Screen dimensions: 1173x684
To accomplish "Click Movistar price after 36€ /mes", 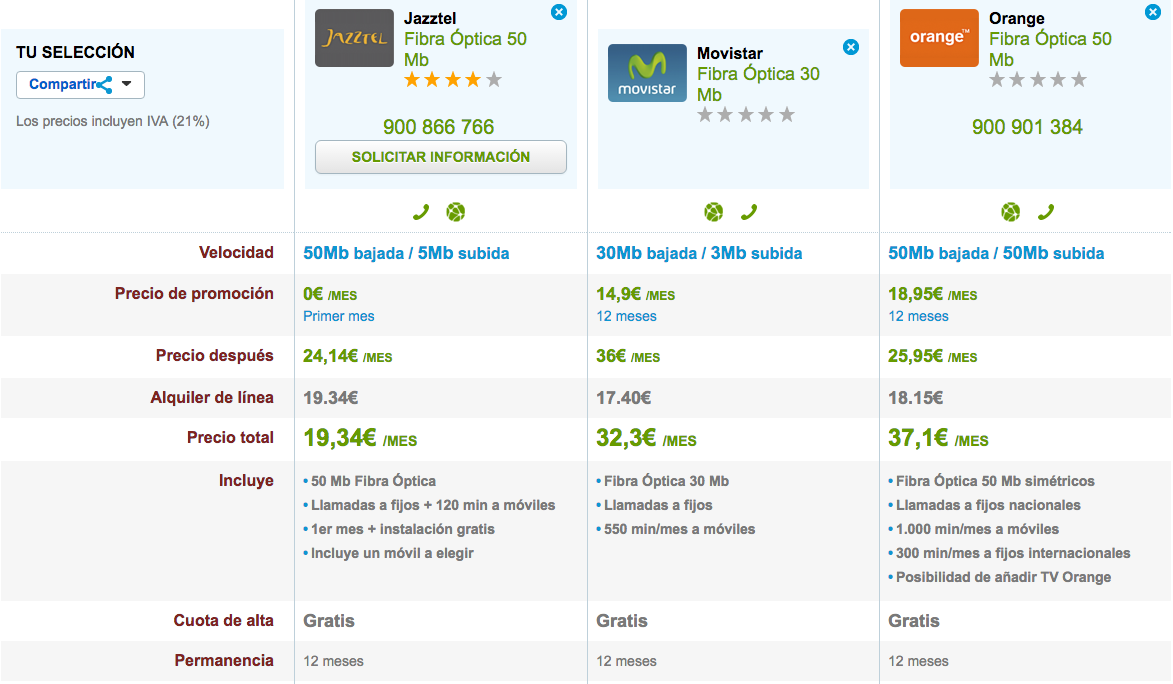I will 628,356.
